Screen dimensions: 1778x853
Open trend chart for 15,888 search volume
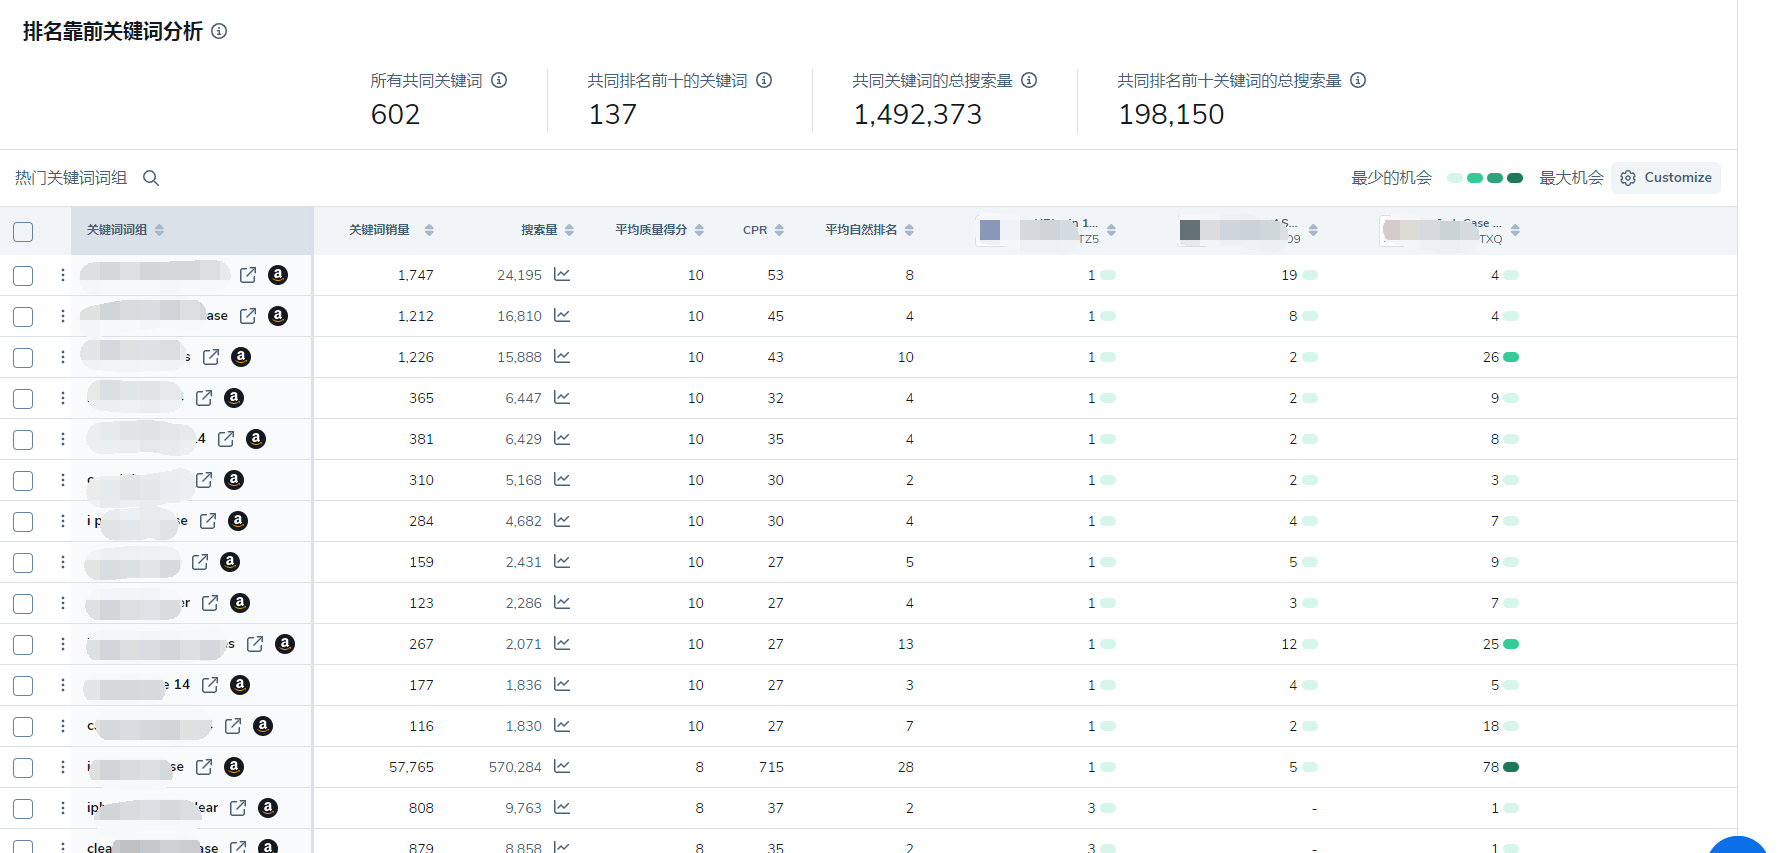pyautogui.click(x=562, y=356)
